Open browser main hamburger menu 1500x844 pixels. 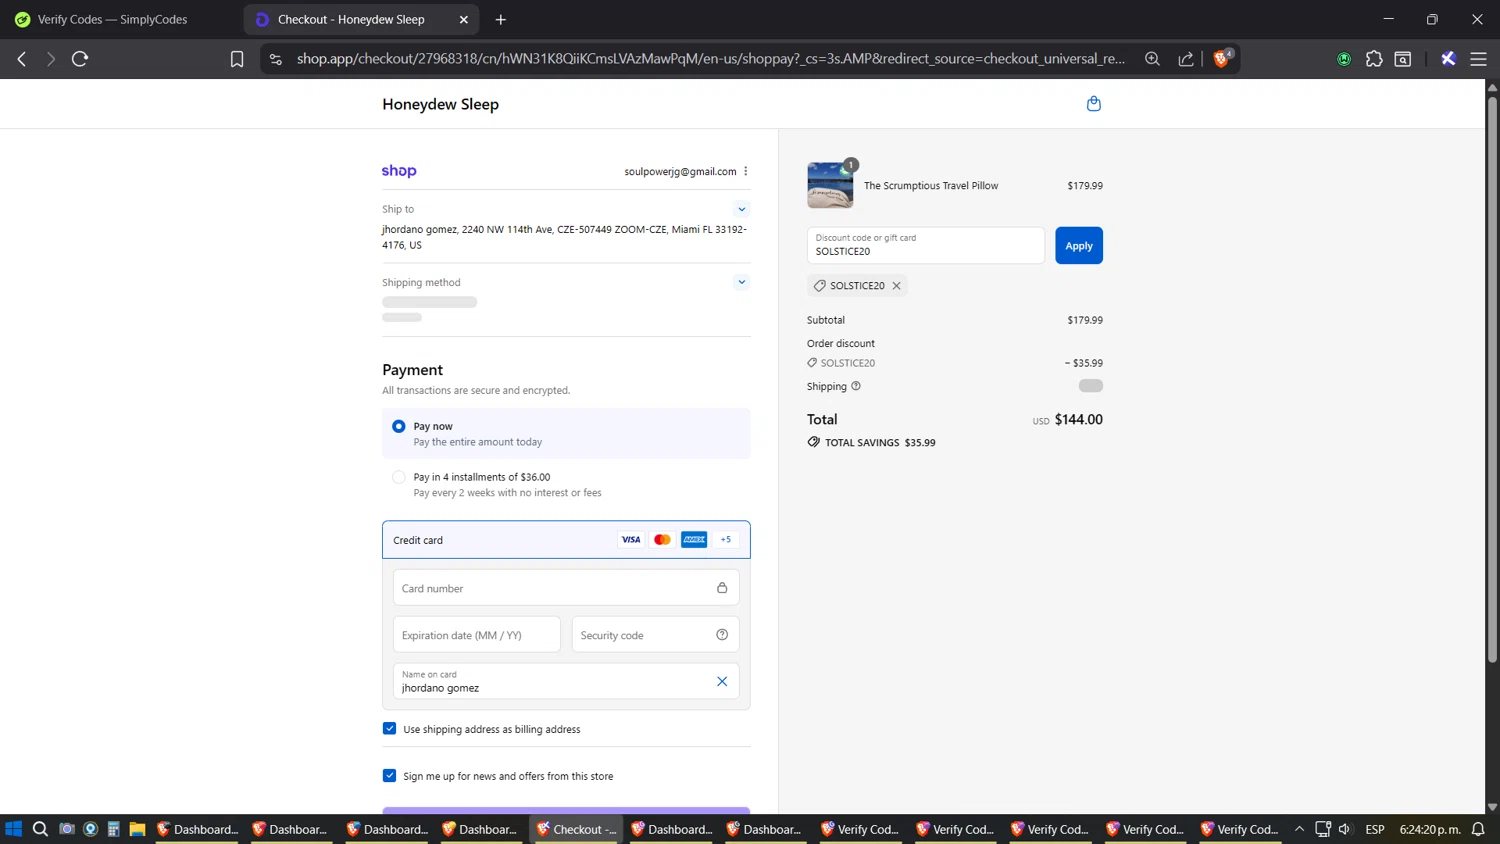coord(1478,59)
